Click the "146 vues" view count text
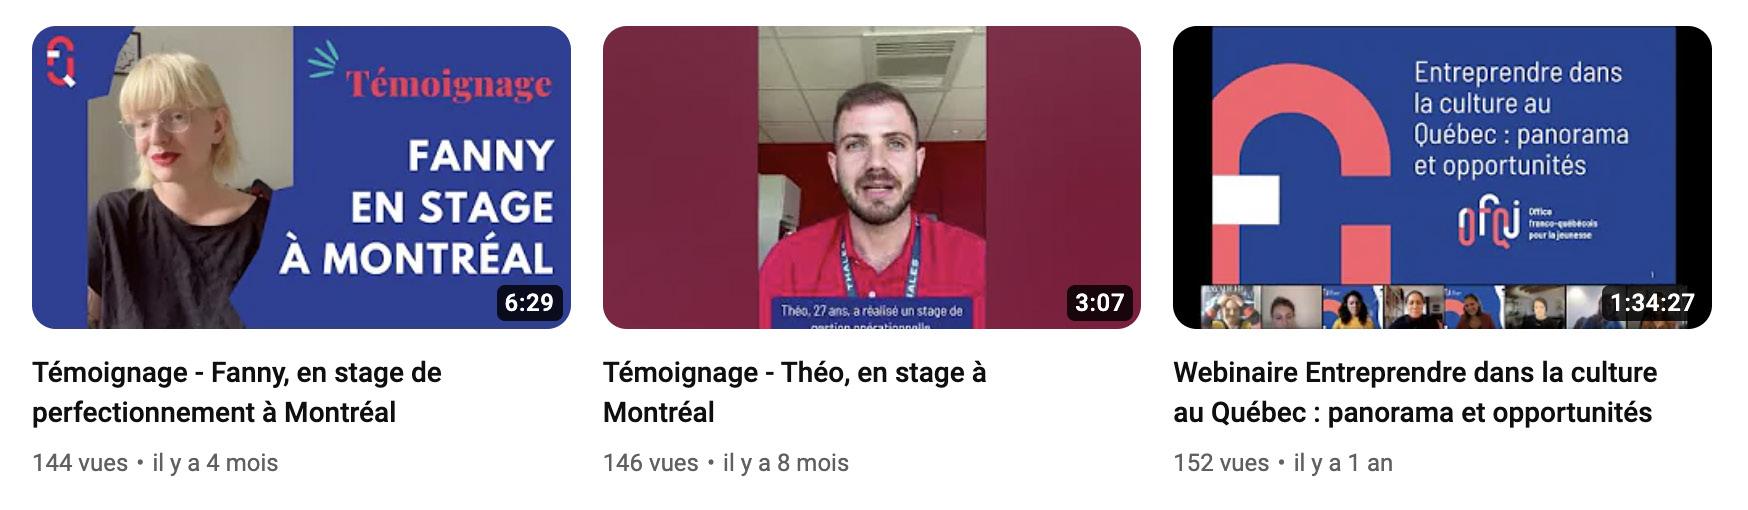This screenshot has height=510, width=1748. (x=651, y=463)
